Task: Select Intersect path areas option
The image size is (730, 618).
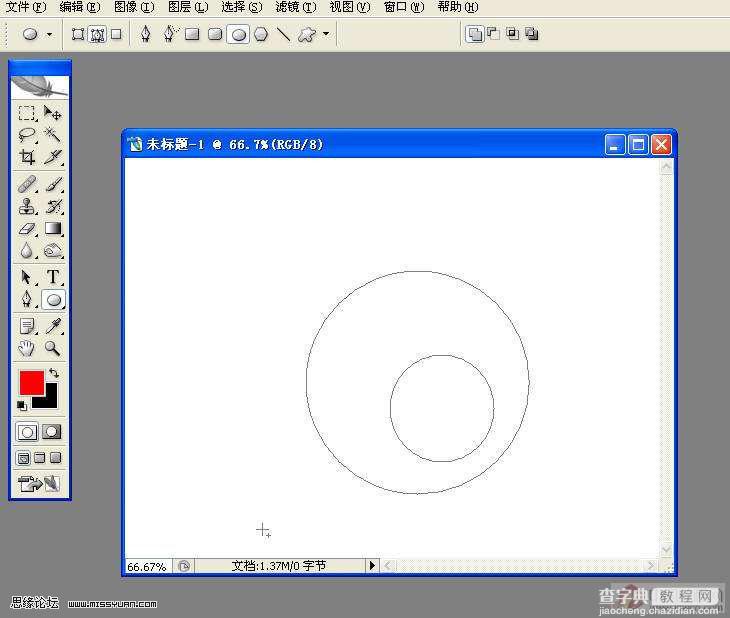Action: coord(513,34)
